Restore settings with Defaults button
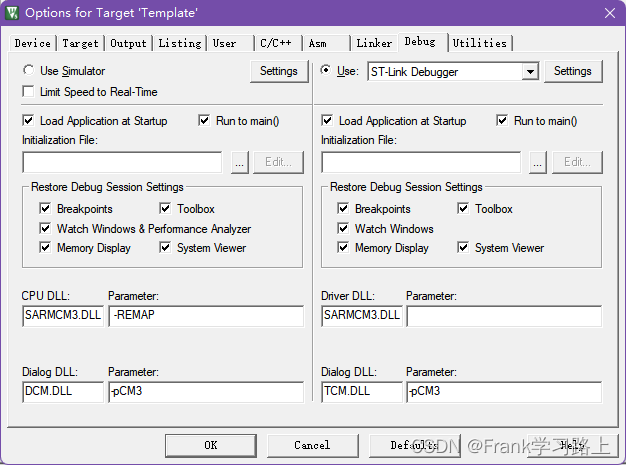The width and height of the screenshot is (626, 465). point(415,445)
